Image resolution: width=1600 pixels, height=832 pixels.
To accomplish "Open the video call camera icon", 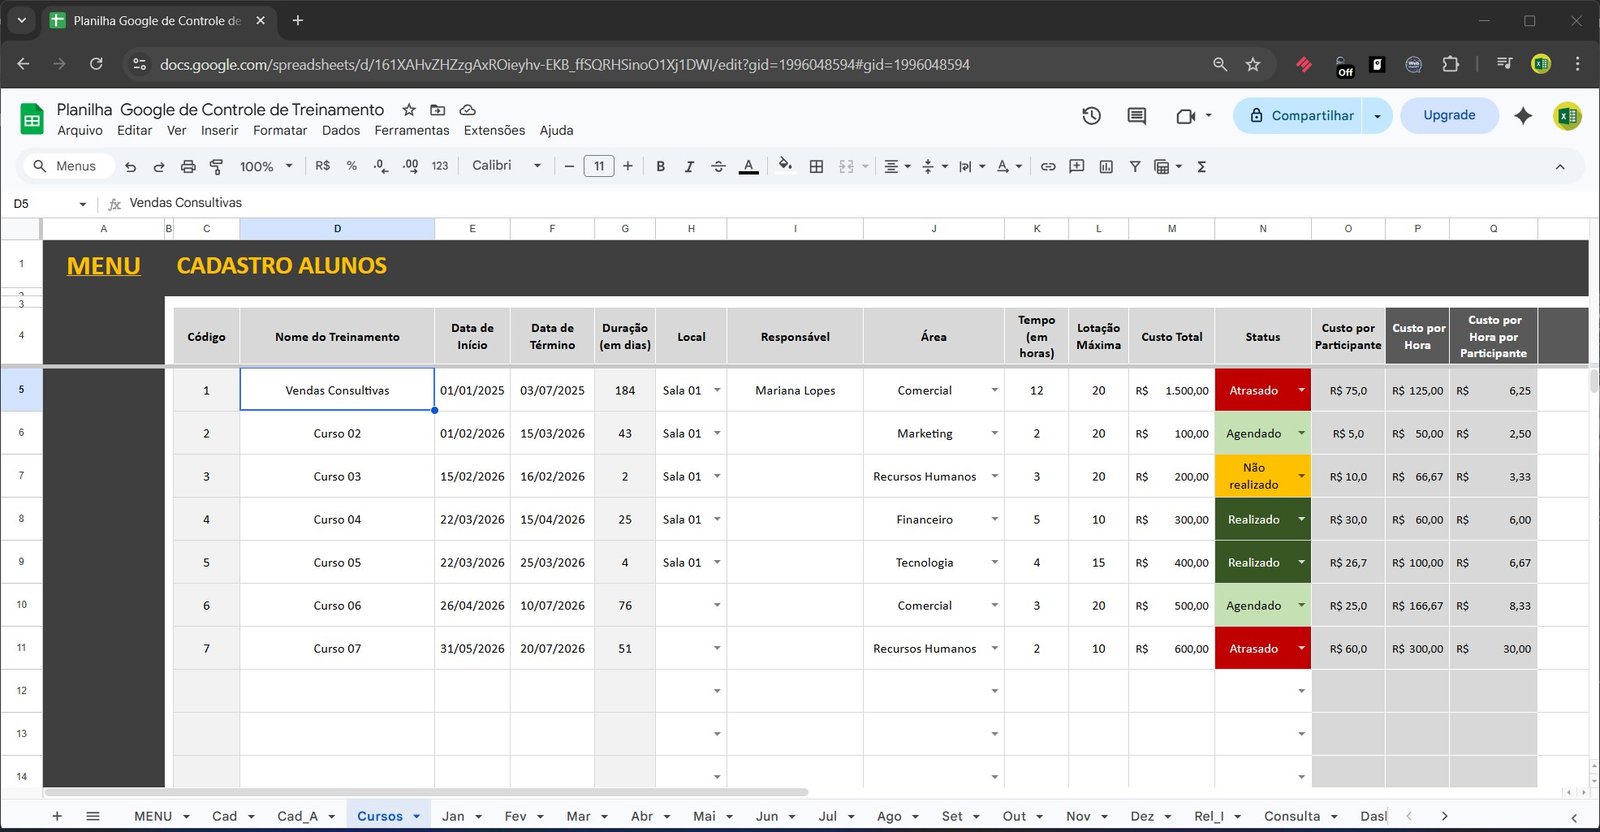I will (x=1186, y=116).
